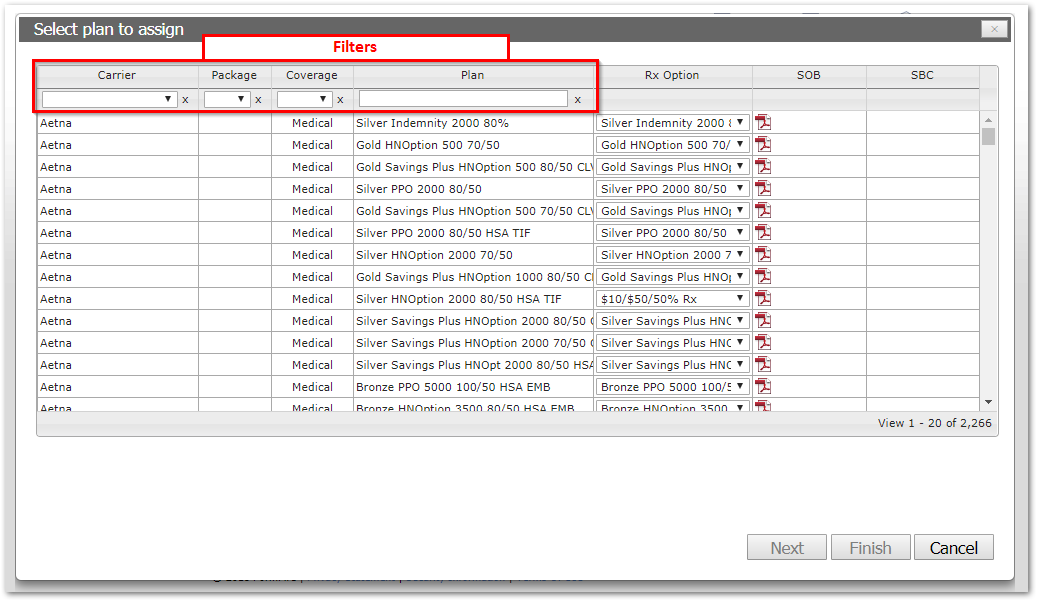Open the Package filter dropdown
Image resolution: width=1037 pixels, height=601 pixels.
[226, 99]
